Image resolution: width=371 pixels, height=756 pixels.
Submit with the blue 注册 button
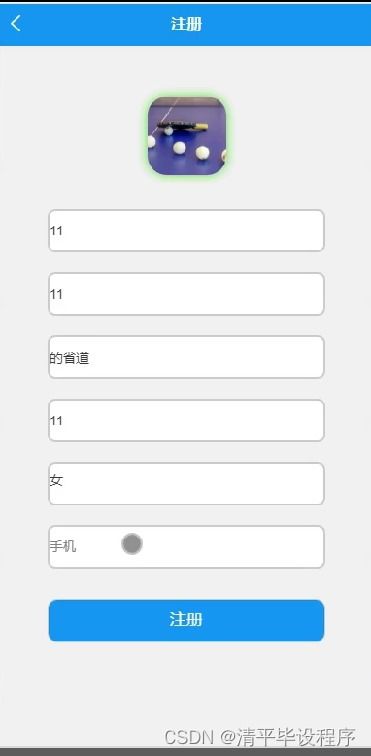point(186,620)
